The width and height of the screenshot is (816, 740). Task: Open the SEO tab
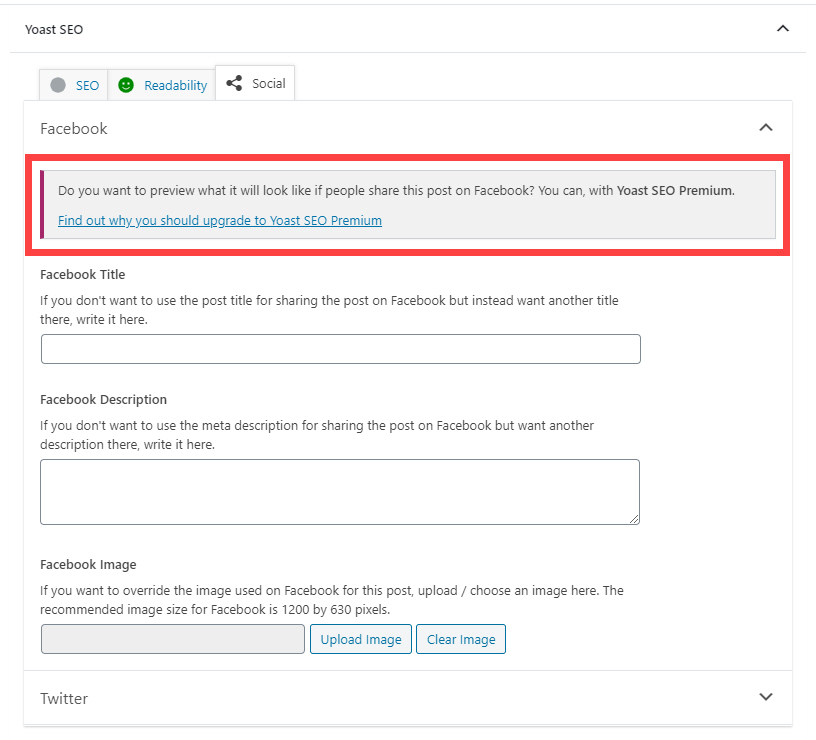click(x=74, y=85)
